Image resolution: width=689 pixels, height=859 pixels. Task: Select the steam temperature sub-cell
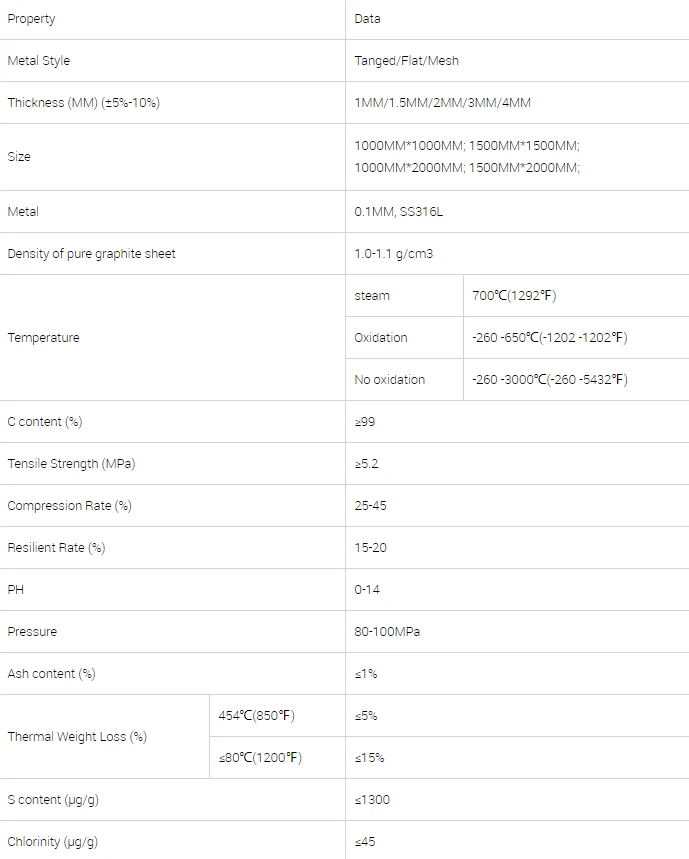404,296
